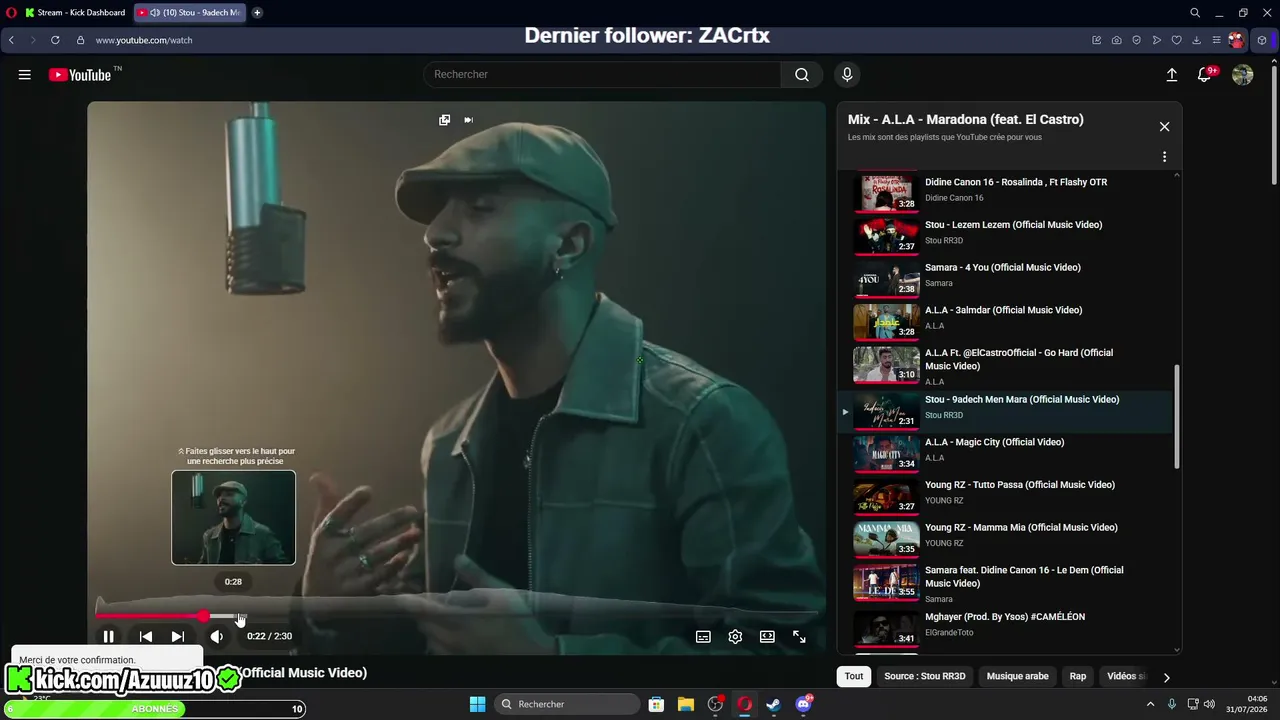Open the YouTube guide hamburger menu
The height and width of the screenshot is (720, 1280).
tap(25, 75)
